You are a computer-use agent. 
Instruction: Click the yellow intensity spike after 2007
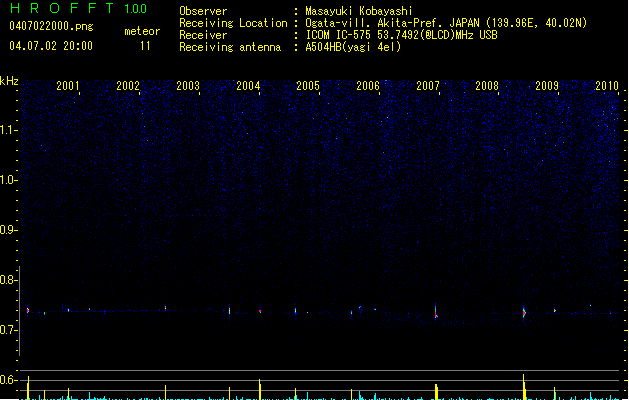pos(436,392)
